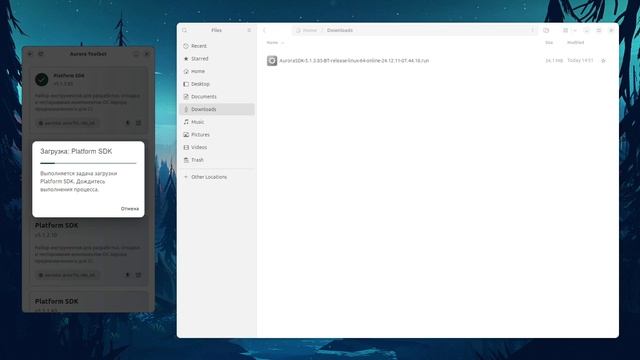Open search in the Files window

pos(184,30)
